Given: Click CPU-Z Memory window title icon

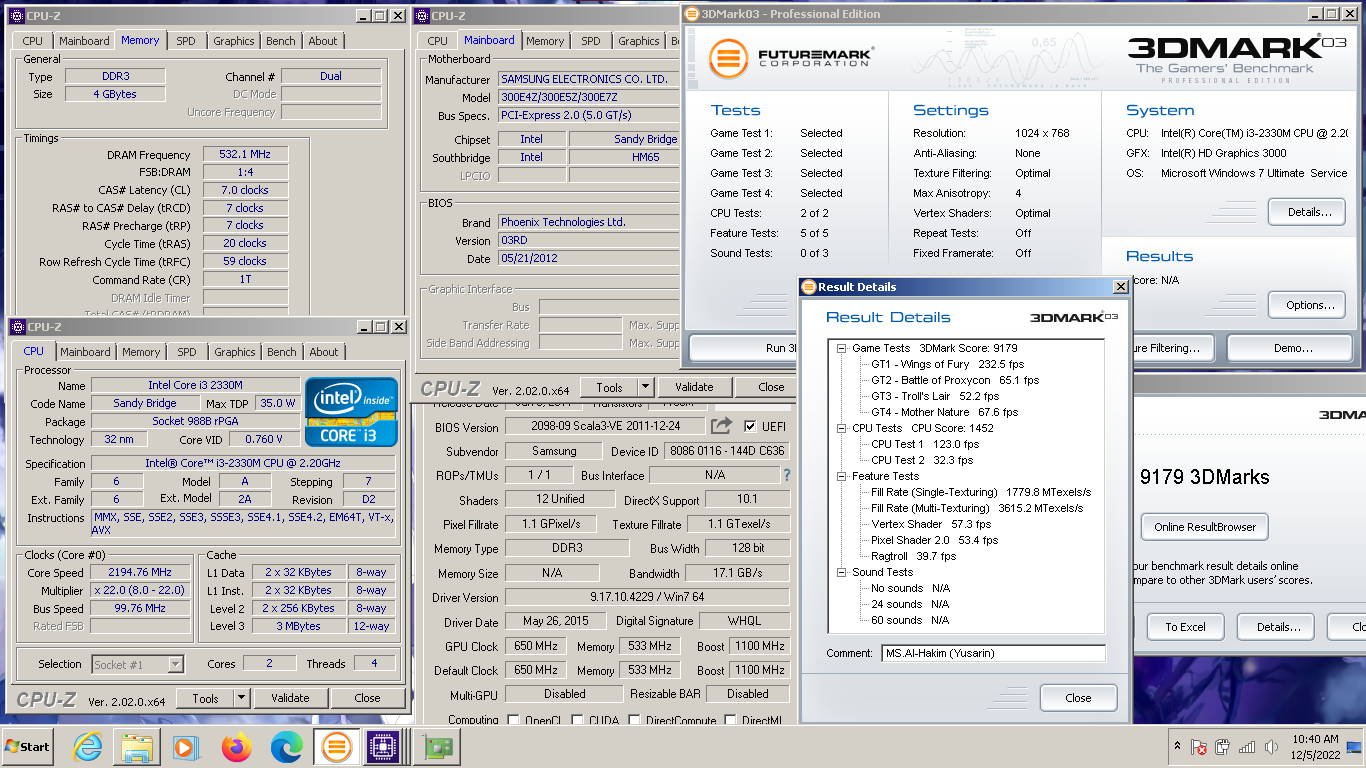Looking at the screenshot, I should point(17,16).
